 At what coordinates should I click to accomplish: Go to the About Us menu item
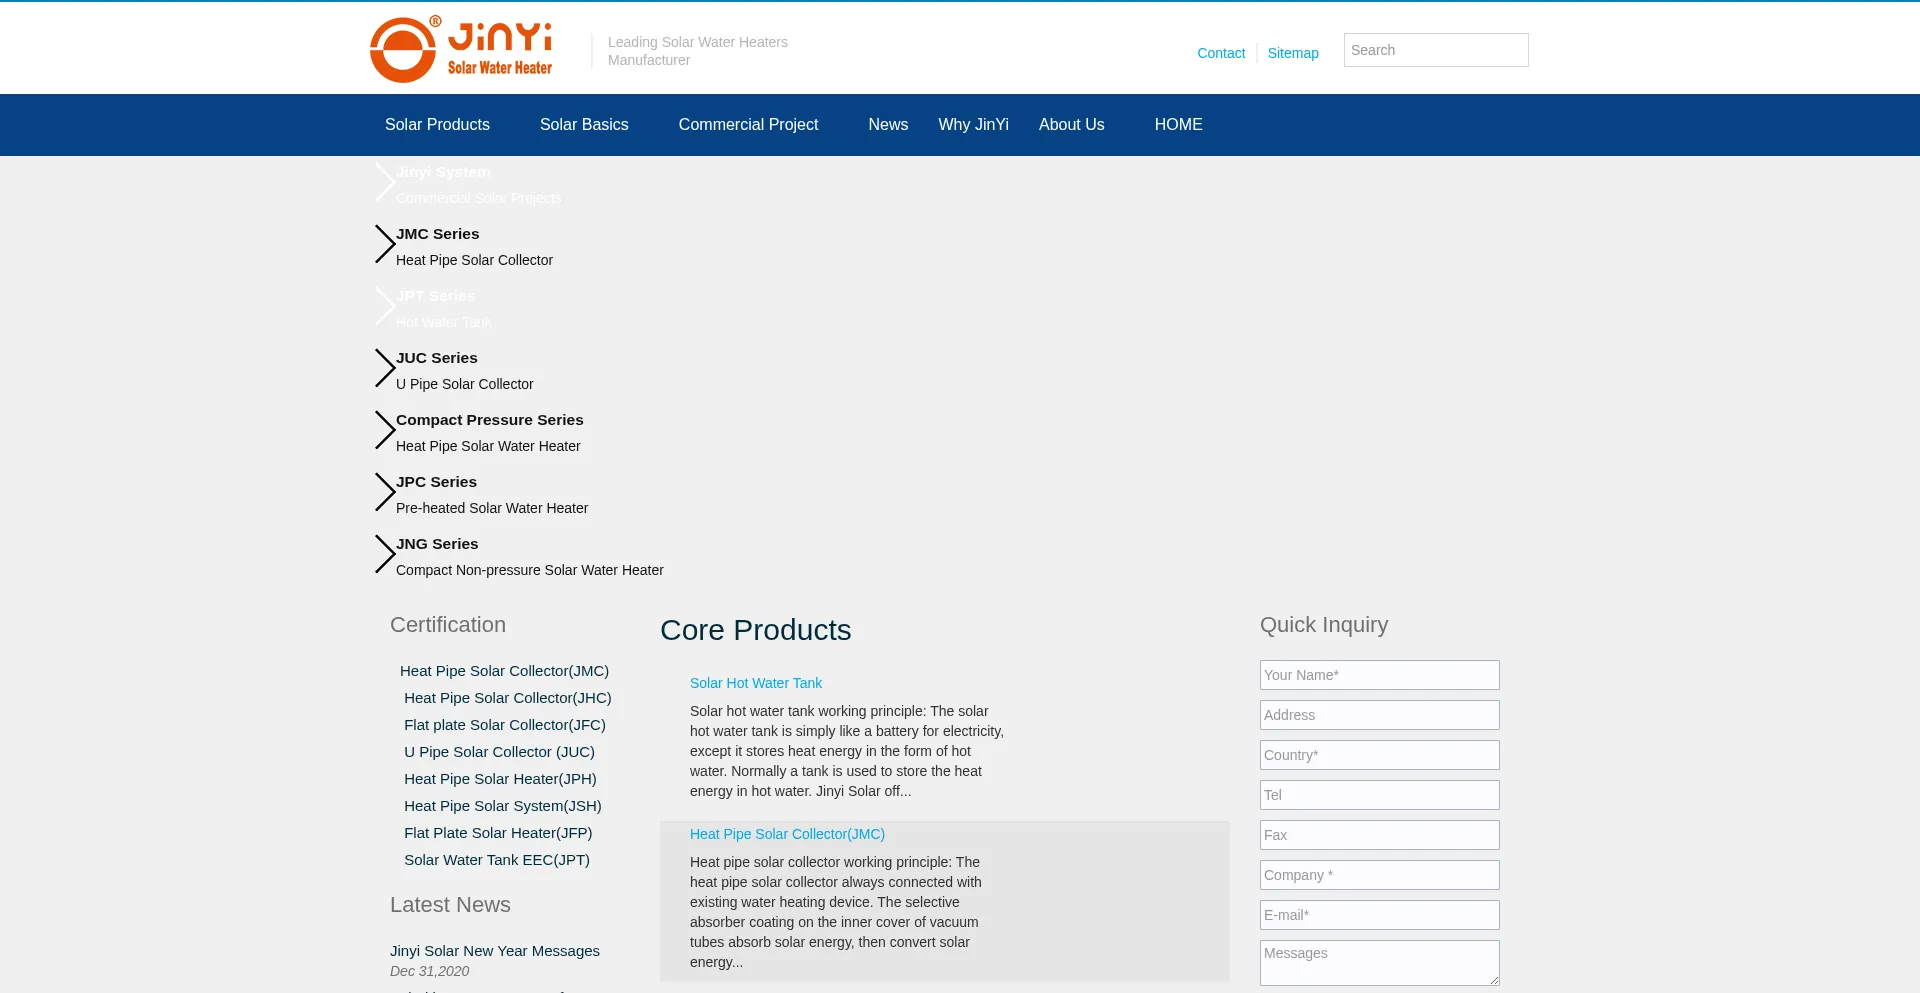[1071, 125]
